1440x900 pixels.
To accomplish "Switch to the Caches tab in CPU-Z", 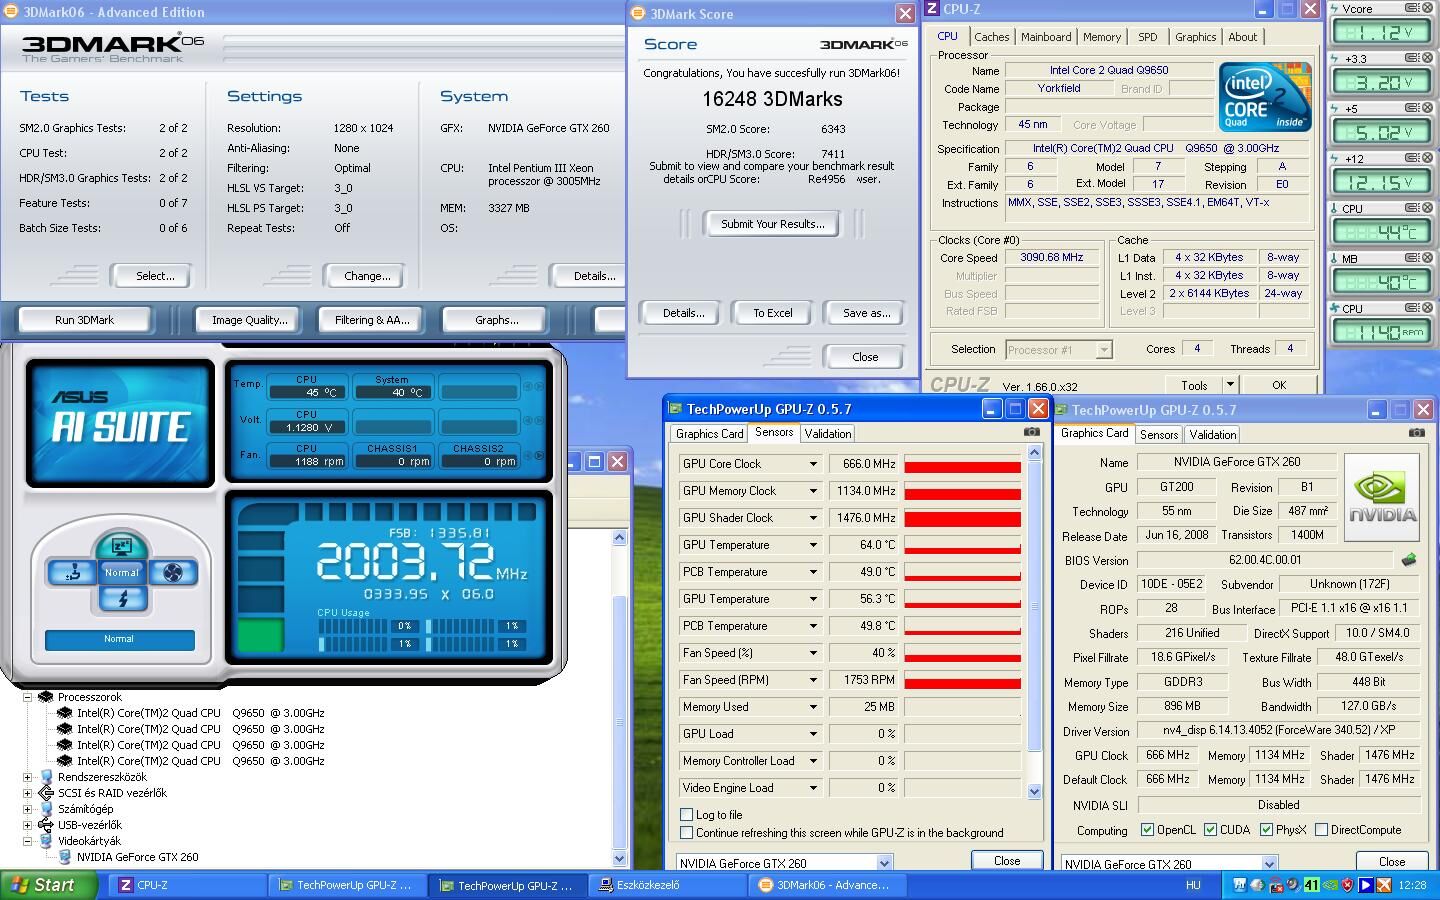I will click(x=991, y=37).
